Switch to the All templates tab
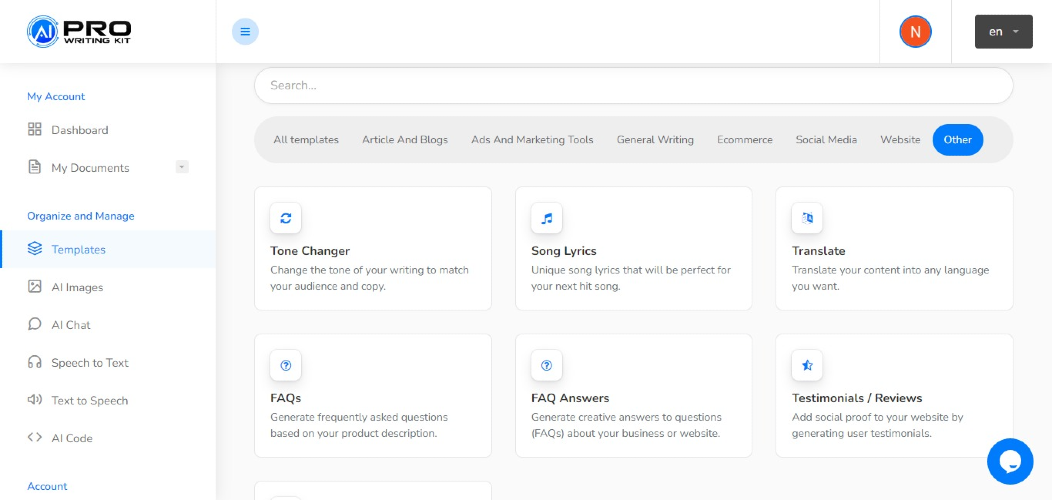 (306, 140)
